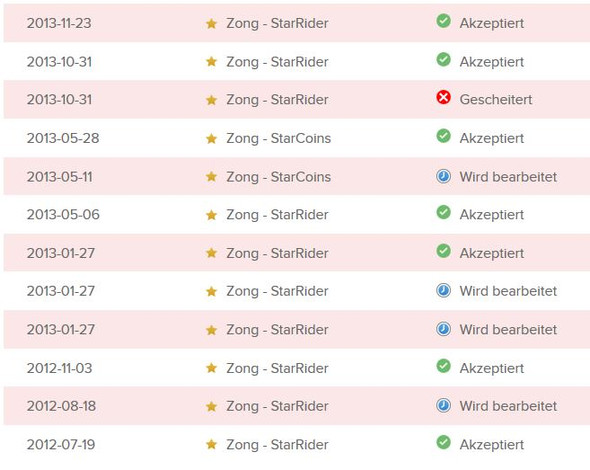Click the Akzeptiert status on the 2013-05-28 row
Screen dimensions: 590x470
pos(491,138)
